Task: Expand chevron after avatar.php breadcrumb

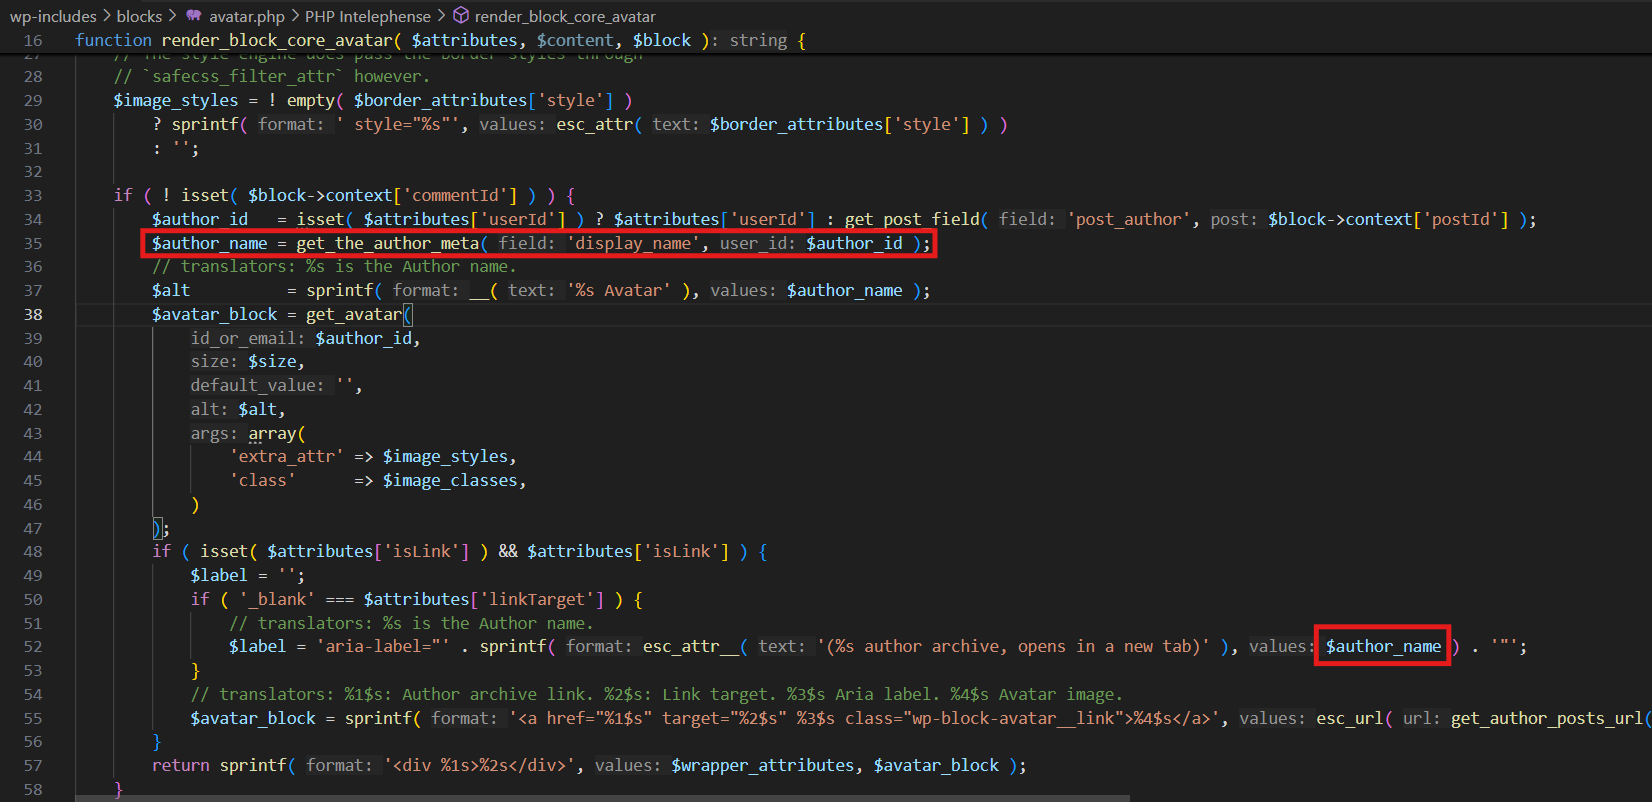Action: click(294, 16)
